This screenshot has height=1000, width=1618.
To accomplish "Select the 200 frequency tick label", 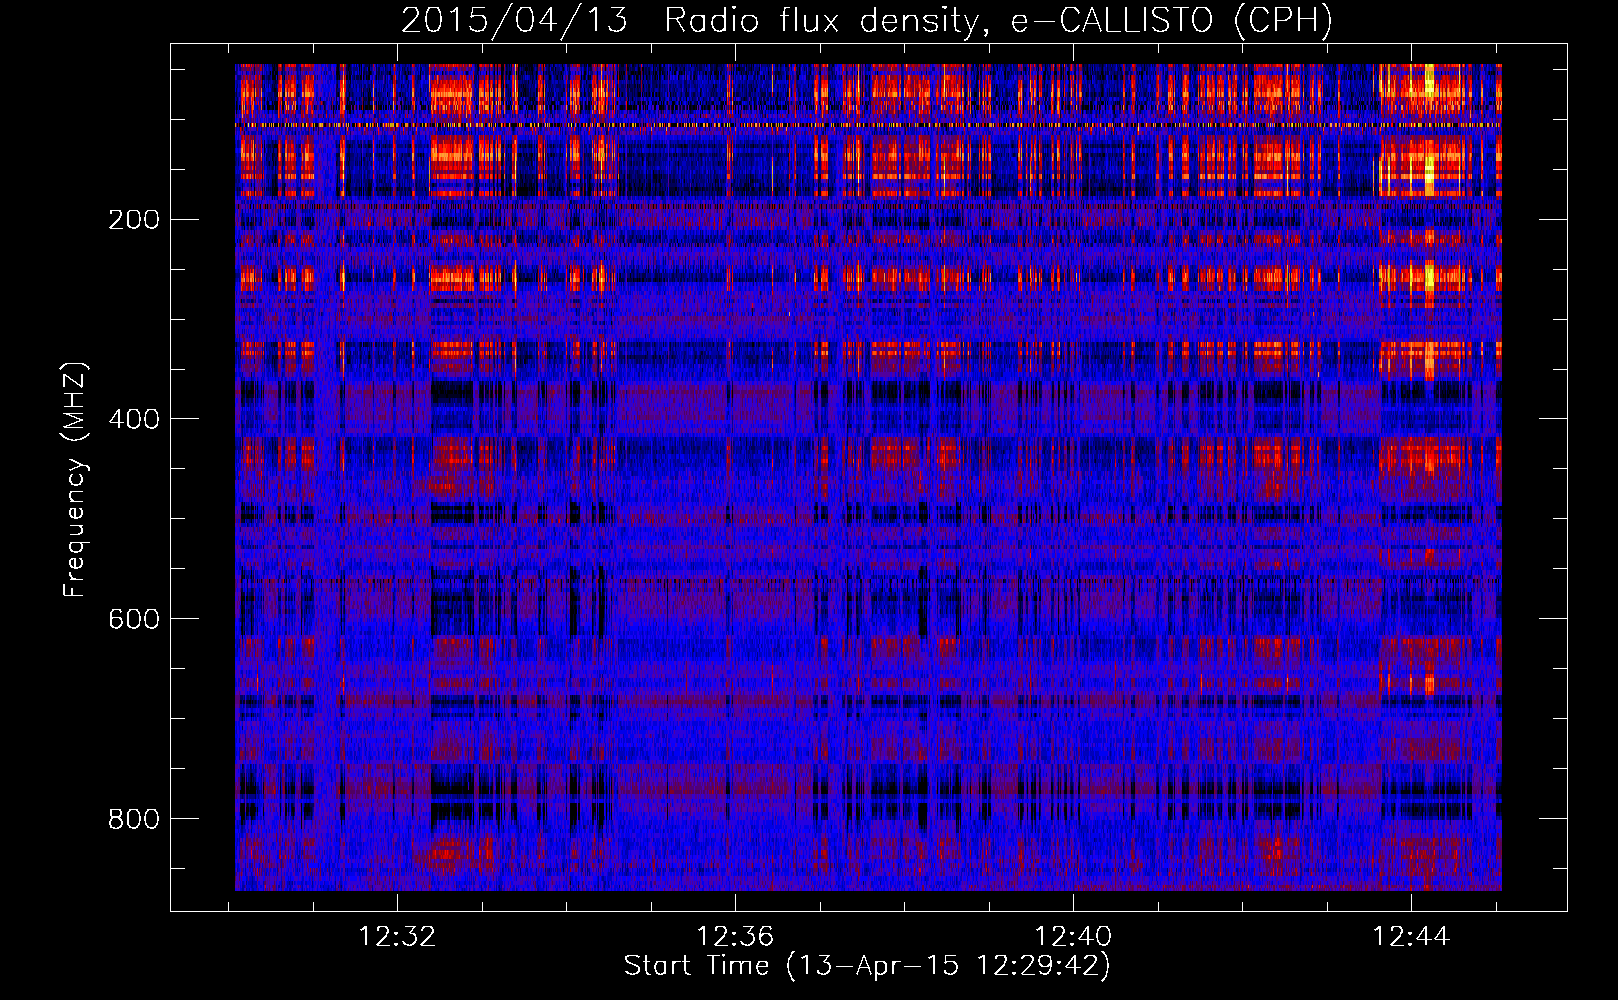I will pyautogui.click(x=134, y=219).
